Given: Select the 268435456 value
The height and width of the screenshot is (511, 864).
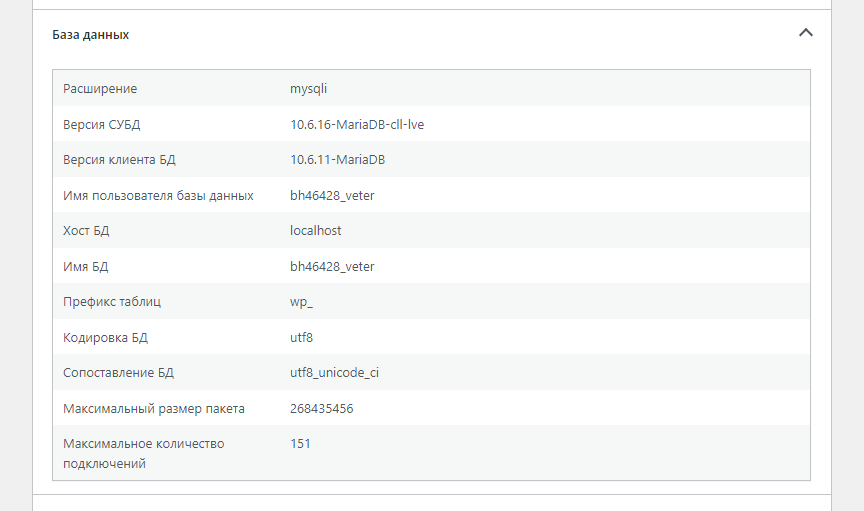Looking at the screenshot, I should click(x=322, y=408).
